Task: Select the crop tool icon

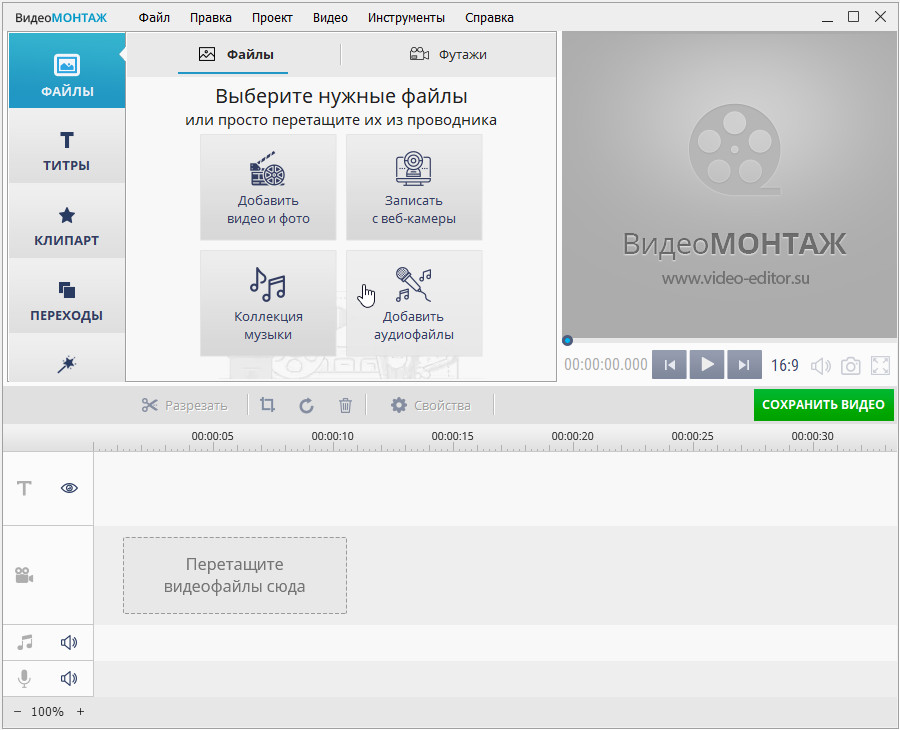Action: point(267,405)
